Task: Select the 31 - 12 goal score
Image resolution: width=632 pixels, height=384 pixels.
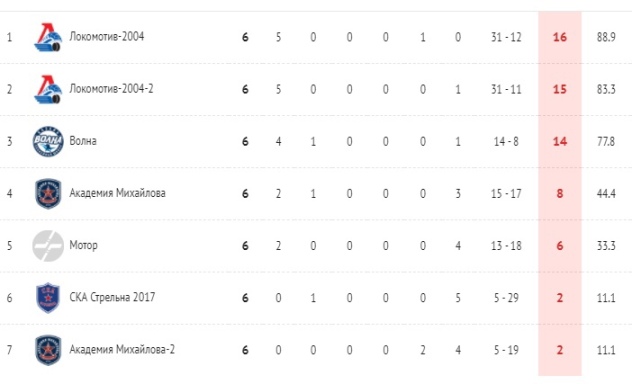Action: point(506,37)
